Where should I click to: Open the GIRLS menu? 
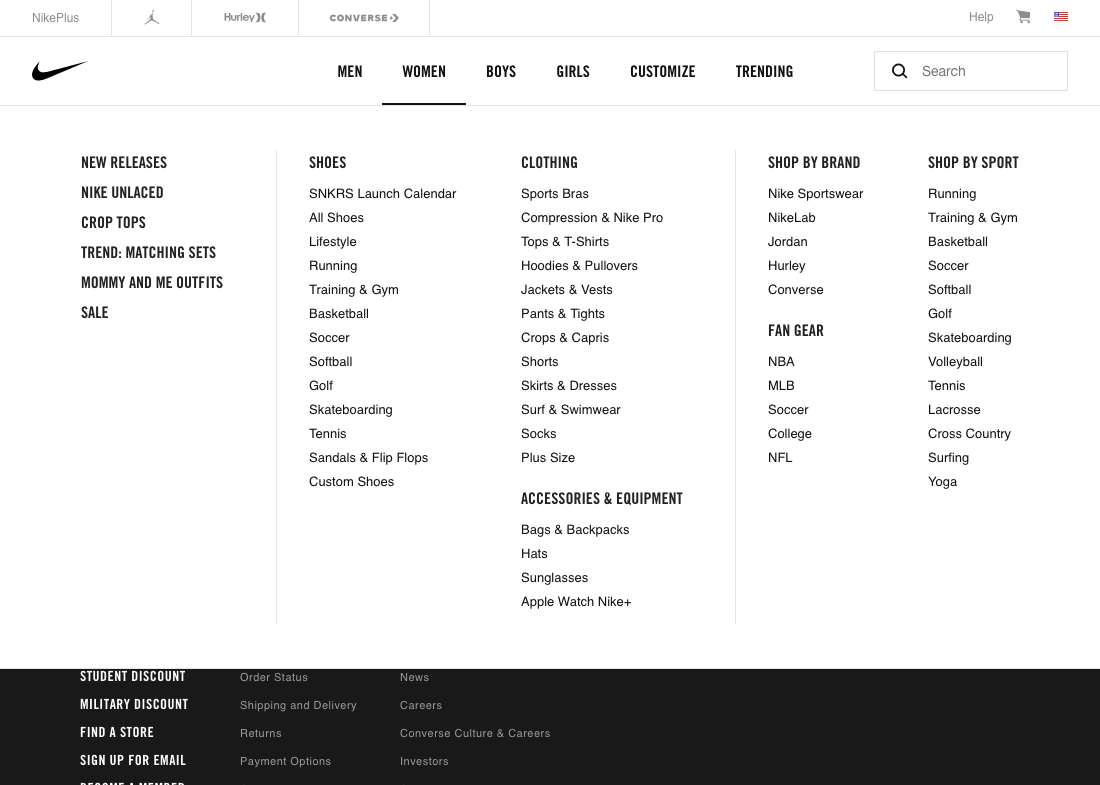pyautogui.click(x=573, y=71)
